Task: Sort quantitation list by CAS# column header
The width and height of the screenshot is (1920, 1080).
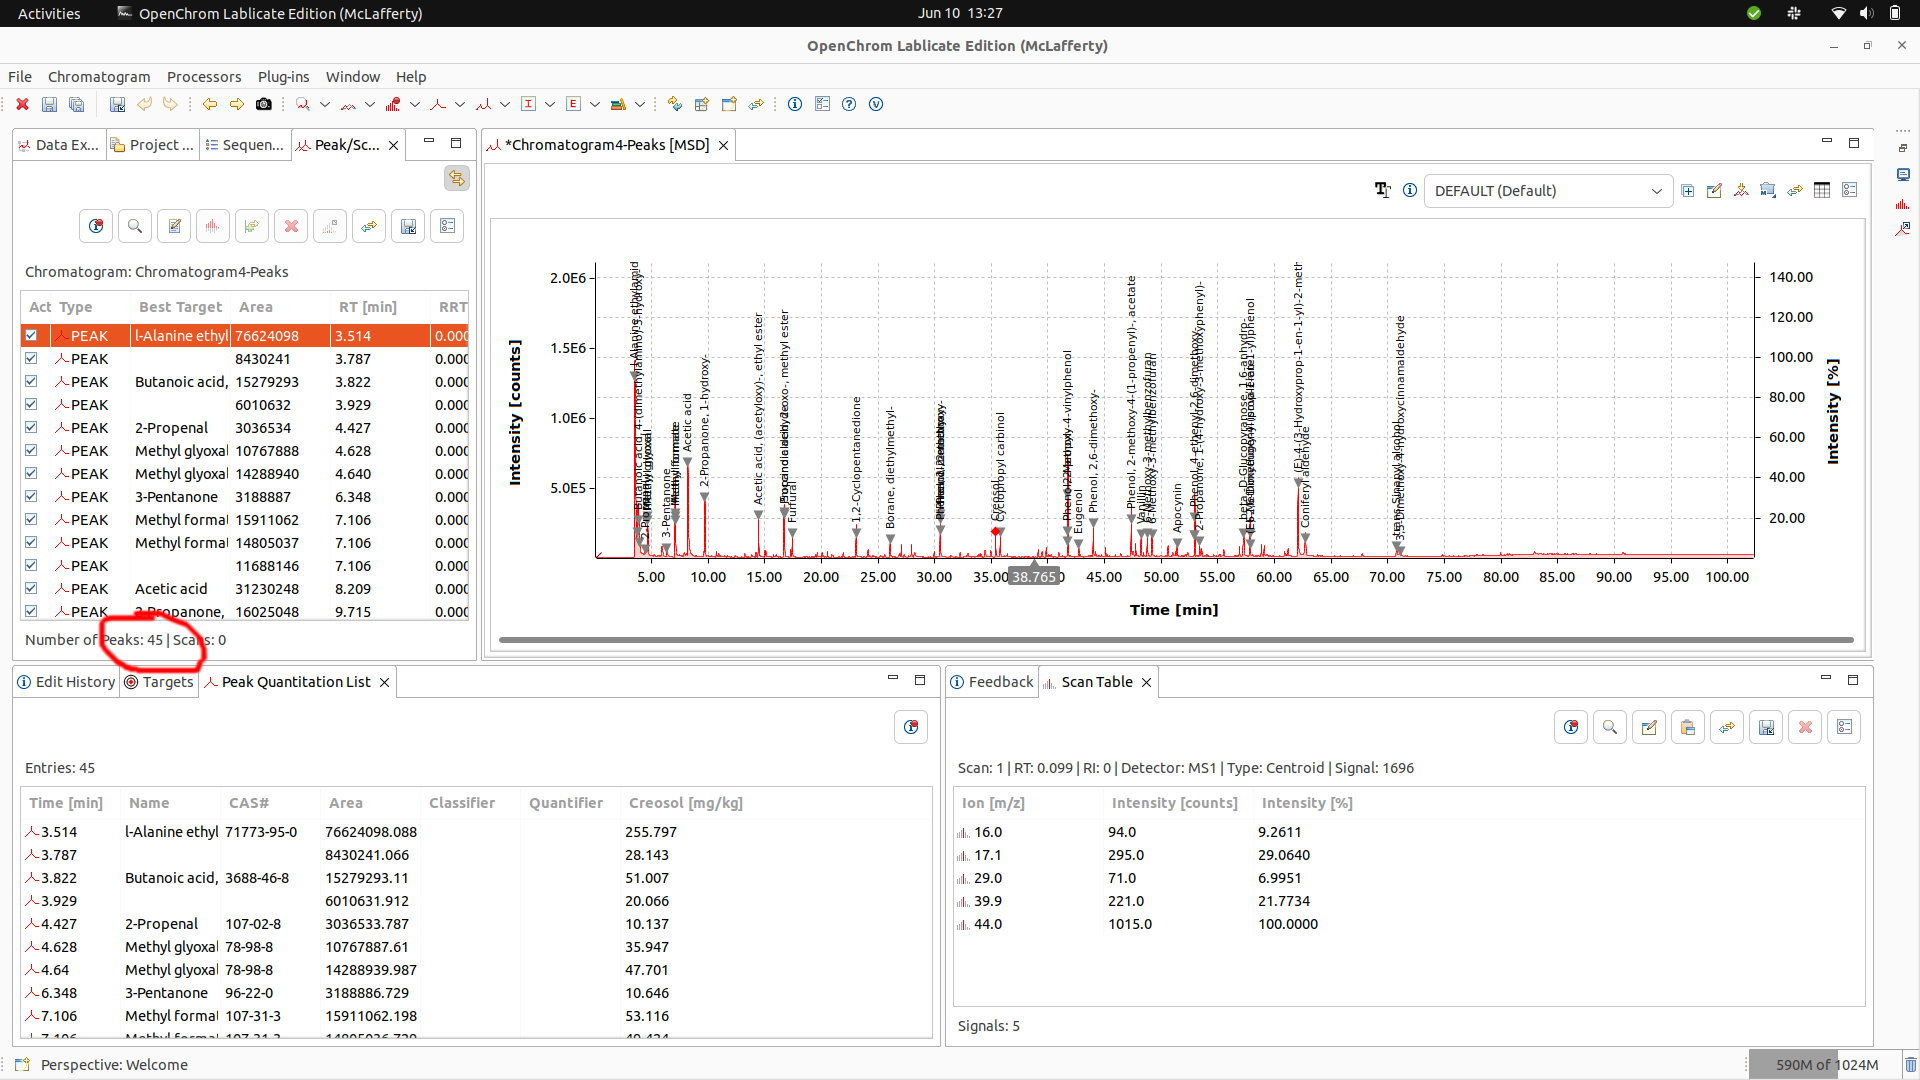Action: (249, 803)
